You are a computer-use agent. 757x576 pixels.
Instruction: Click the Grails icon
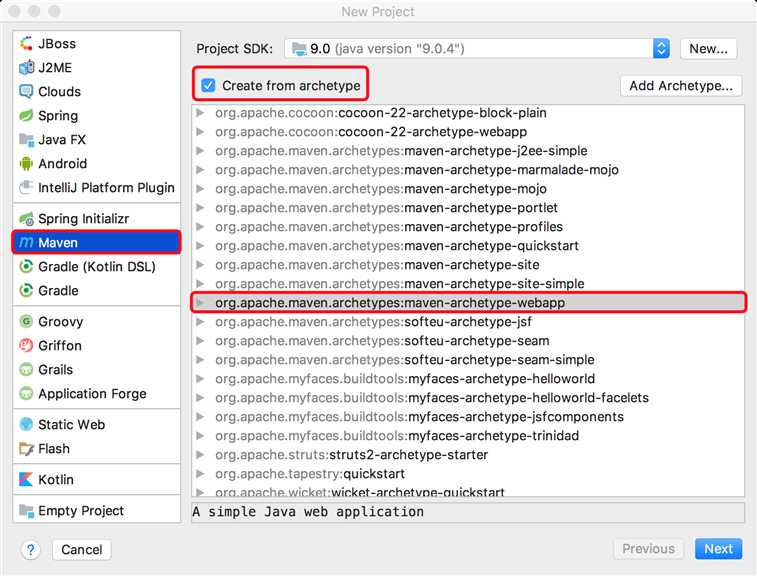[x=26, y=370]
